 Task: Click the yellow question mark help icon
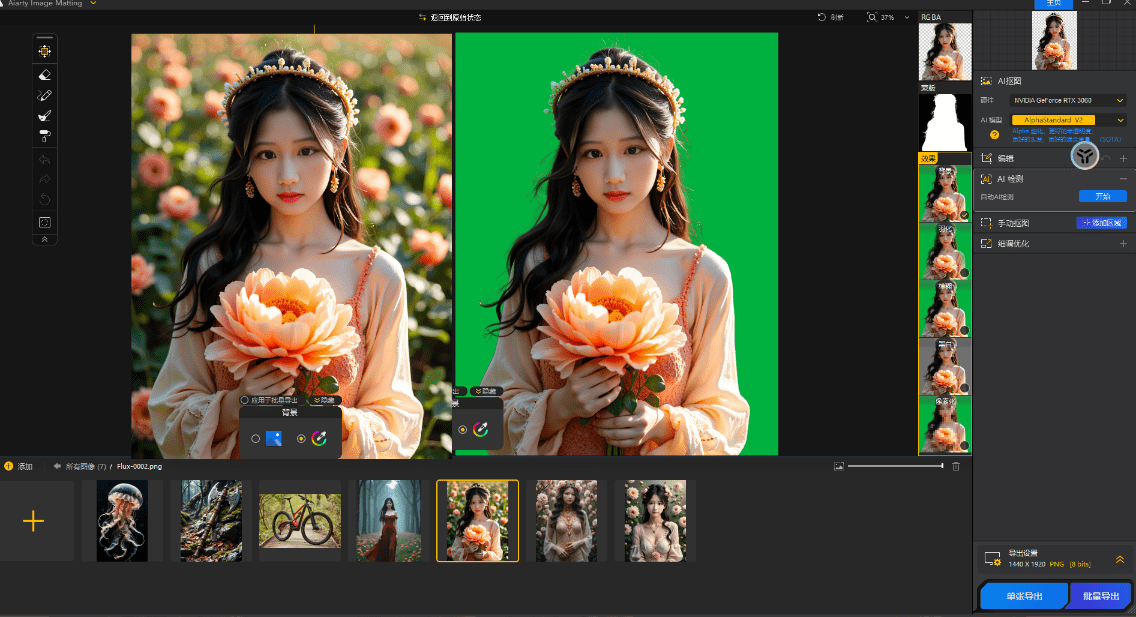(994, 134)
